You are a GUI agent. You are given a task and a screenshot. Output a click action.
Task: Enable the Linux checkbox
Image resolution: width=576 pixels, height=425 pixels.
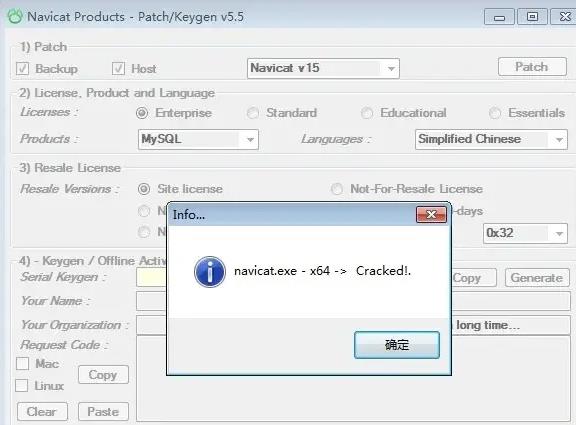[22, 386]
